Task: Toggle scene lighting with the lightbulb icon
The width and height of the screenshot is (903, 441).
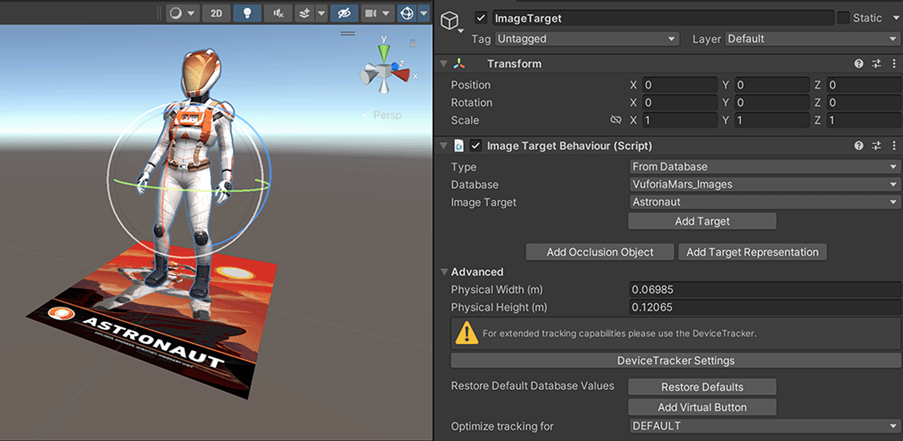Action: pyautogui.click(x=248, y=14)
